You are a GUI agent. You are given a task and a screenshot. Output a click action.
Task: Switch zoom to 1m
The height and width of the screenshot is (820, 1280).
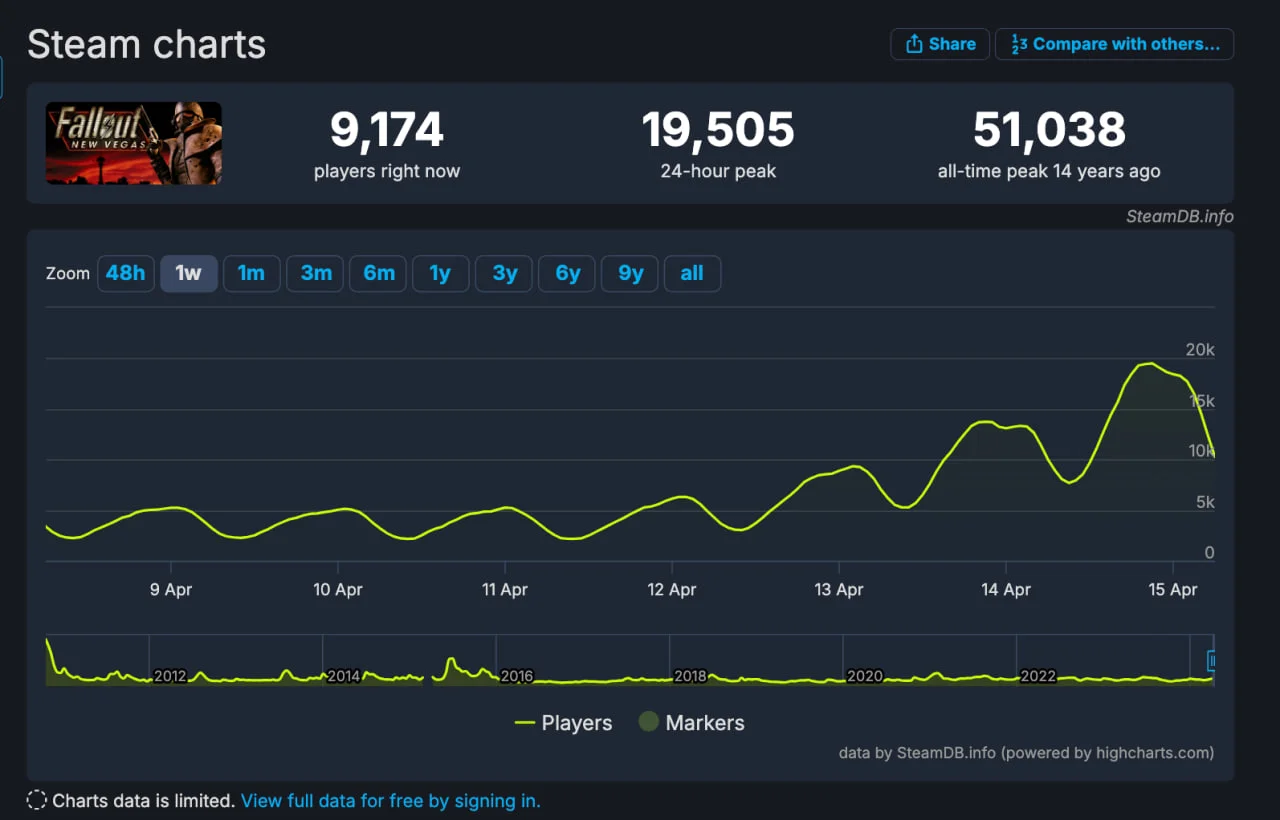click(251, 273)
